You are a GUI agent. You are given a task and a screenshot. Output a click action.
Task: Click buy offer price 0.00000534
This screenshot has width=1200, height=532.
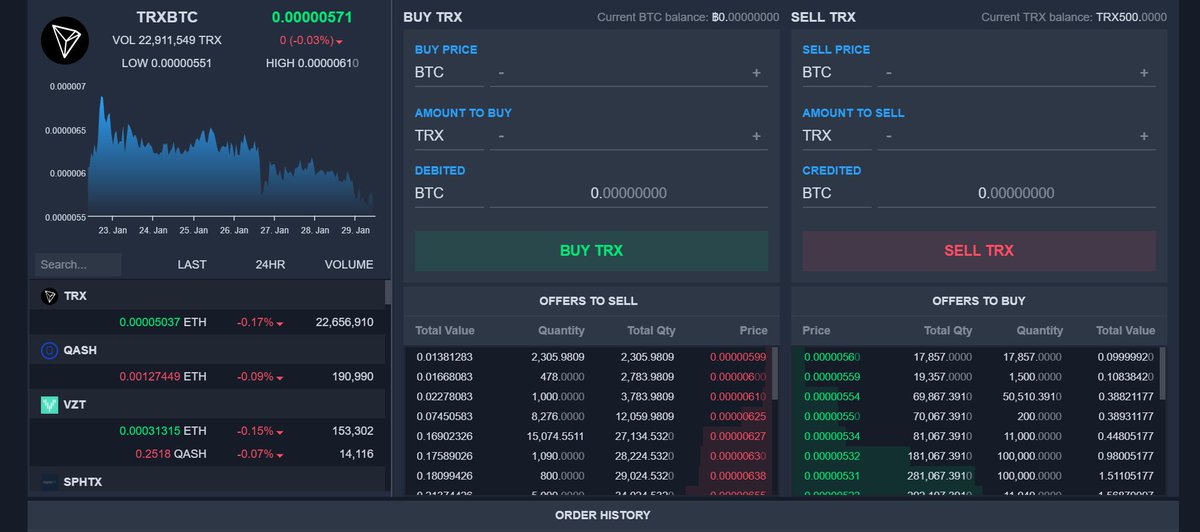click(x=831, y=435)
